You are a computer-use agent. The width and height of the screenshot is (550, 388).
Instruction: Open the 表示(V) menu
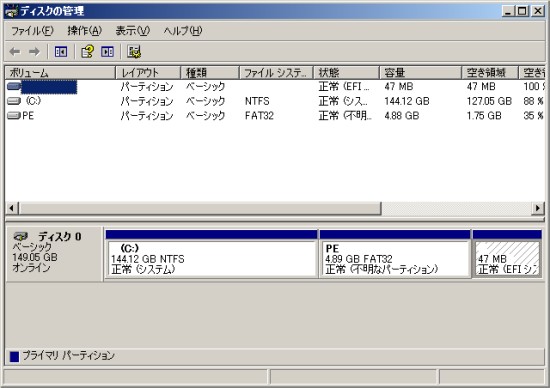[x=133, y=31]
